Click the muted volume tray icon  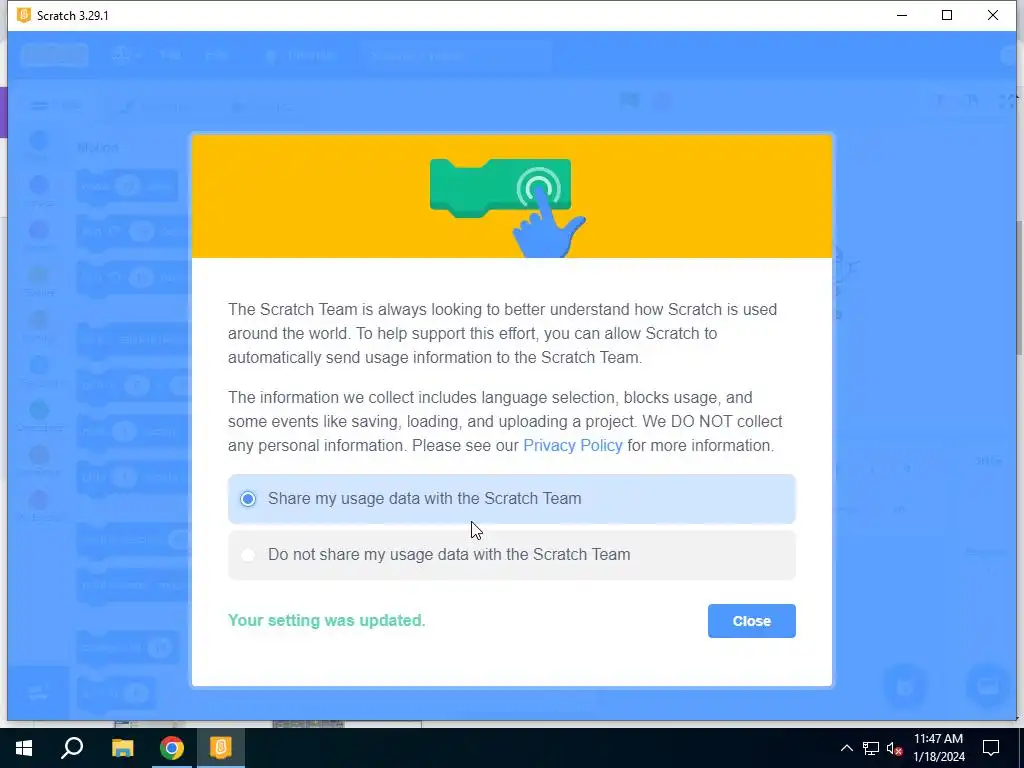[894, 748]
